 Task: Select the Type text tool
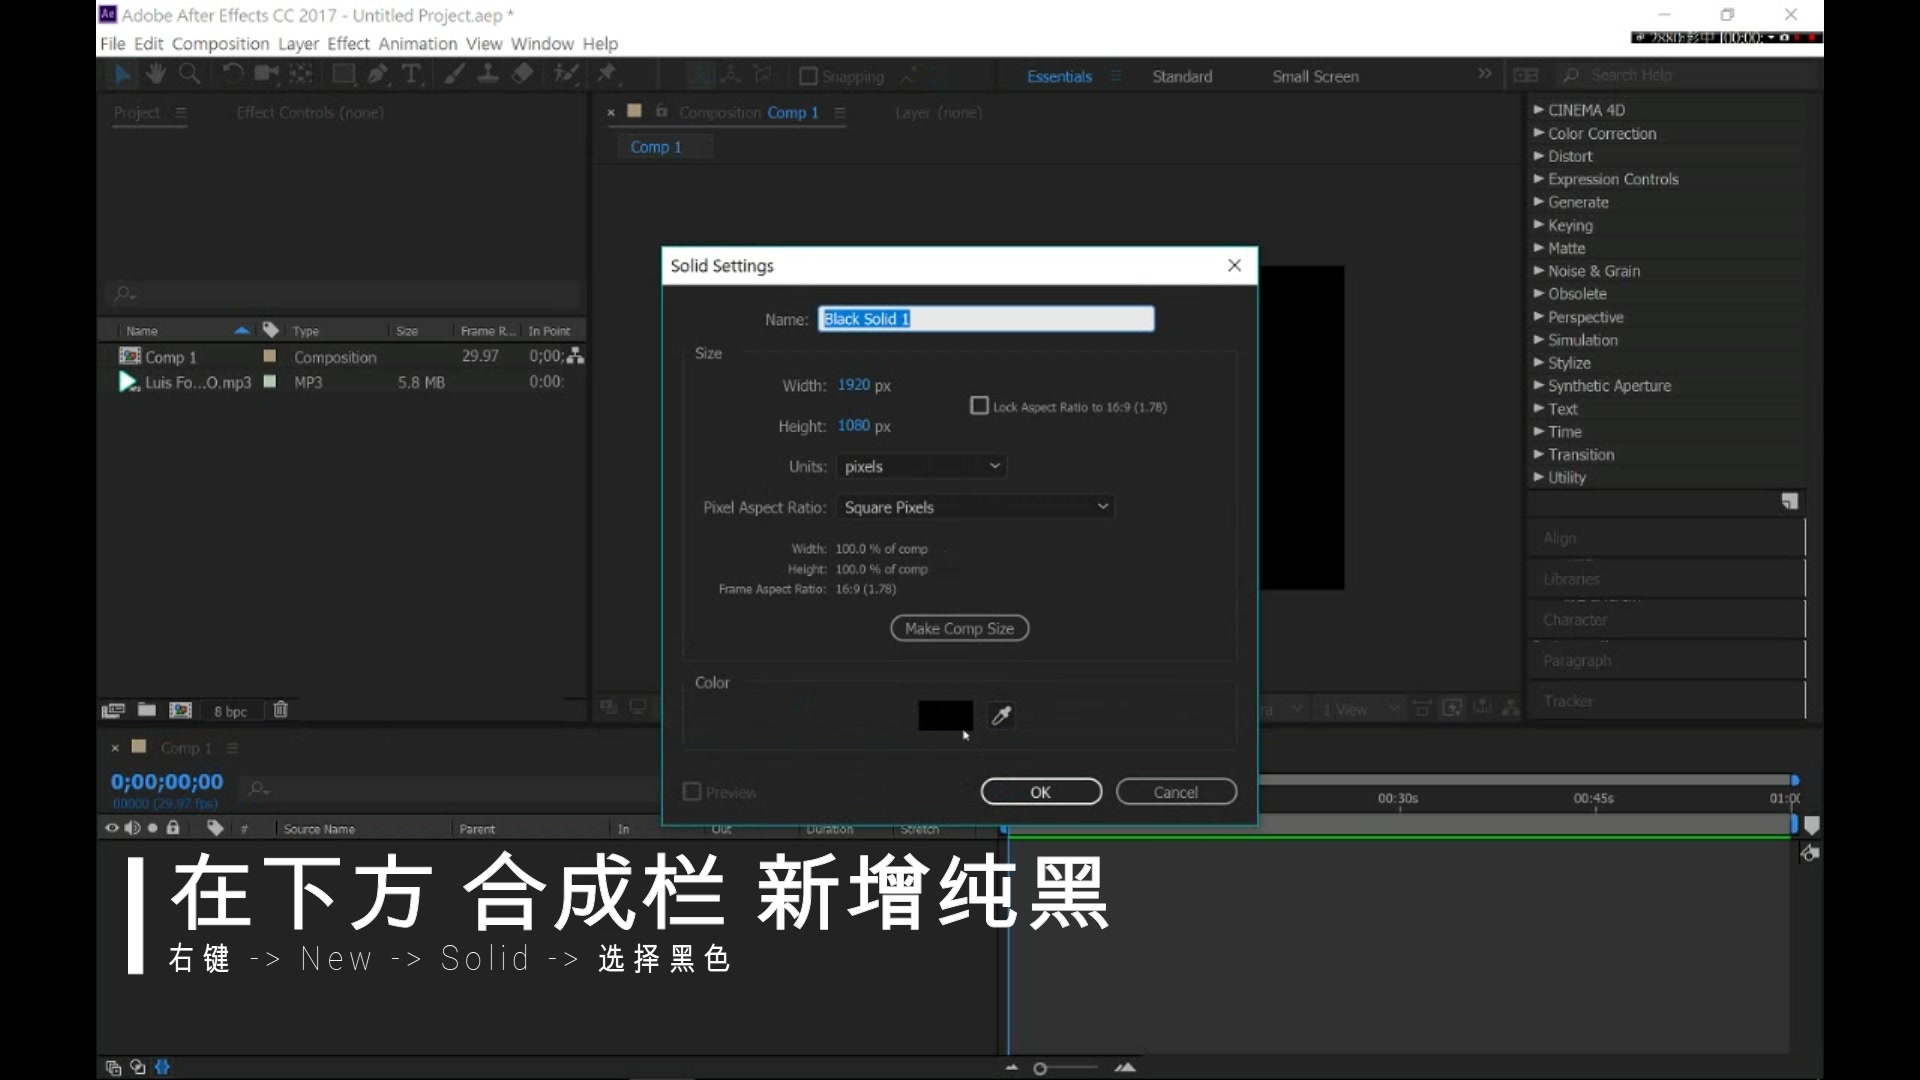411,74
